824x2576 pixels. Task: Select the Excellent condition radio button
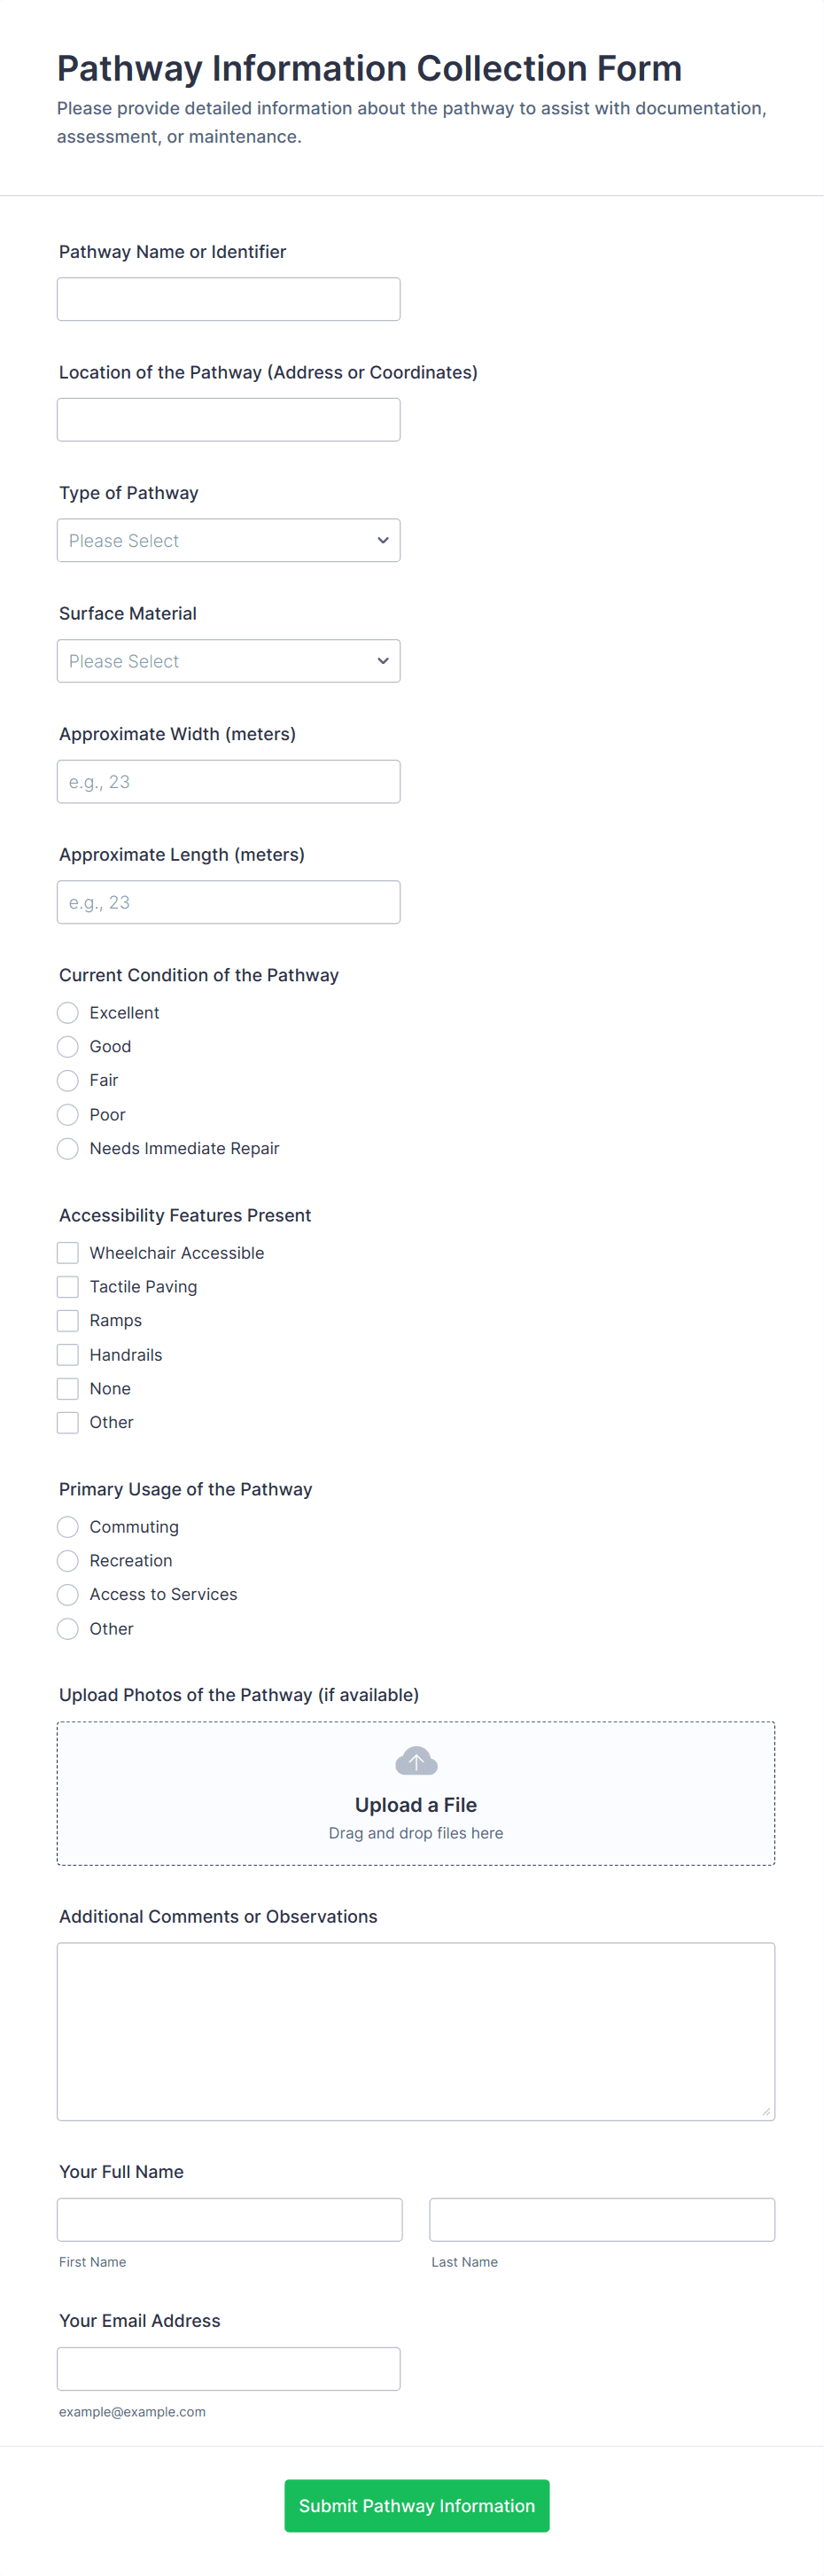click(x=68, y=1013)
